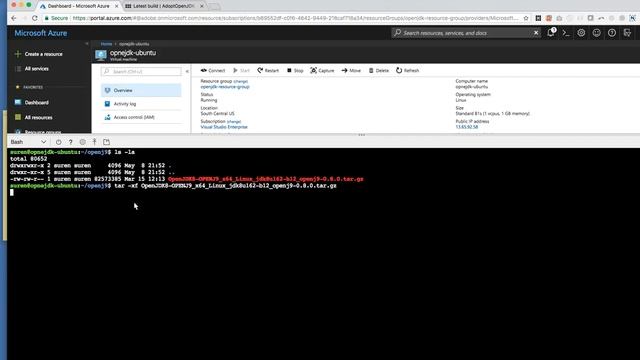Click Move in VM toolbar
The image size is (640, 360).
point(351,71)
